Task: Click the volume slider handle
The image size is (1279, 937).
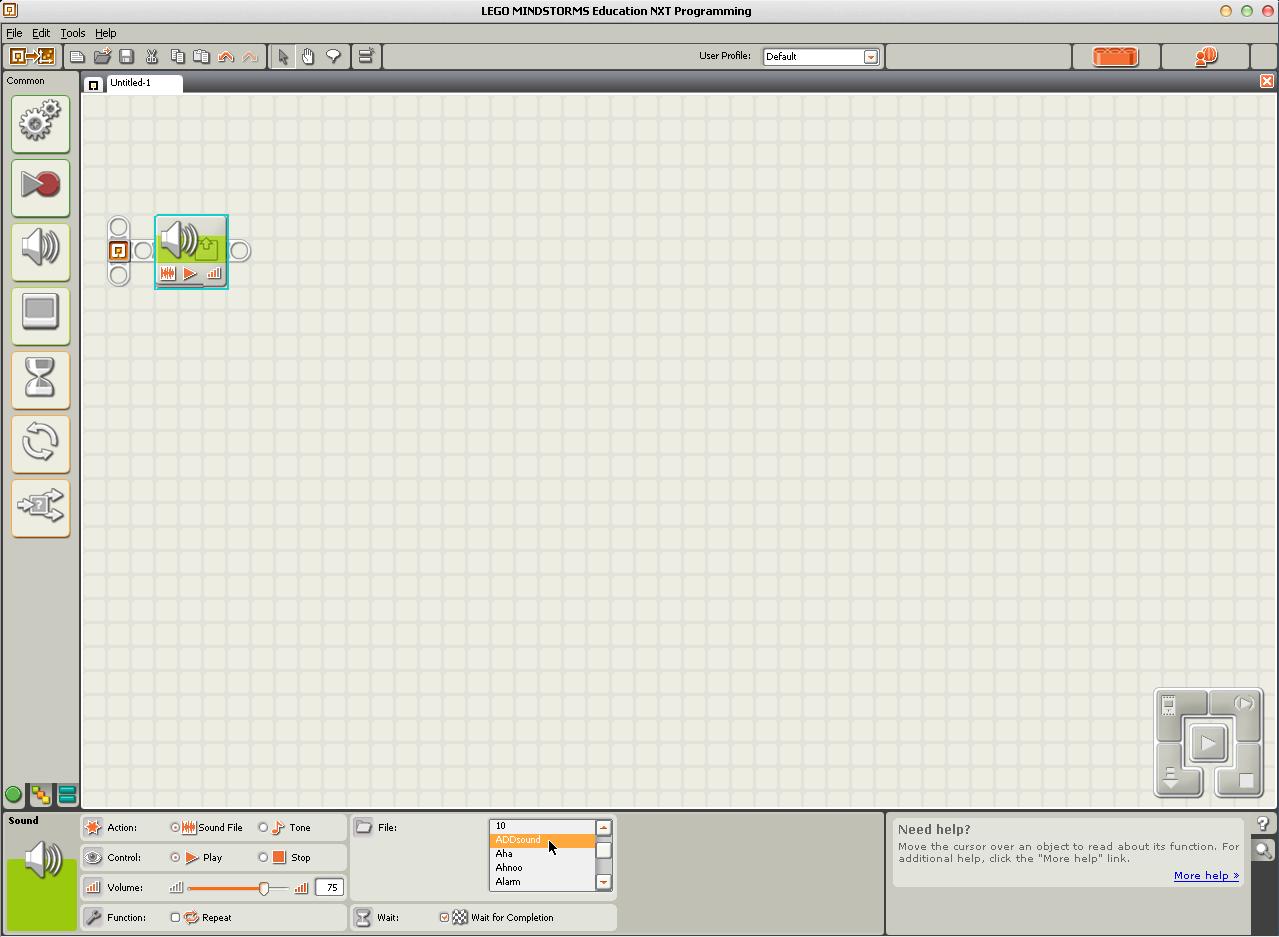Action: tap(264, 888)
